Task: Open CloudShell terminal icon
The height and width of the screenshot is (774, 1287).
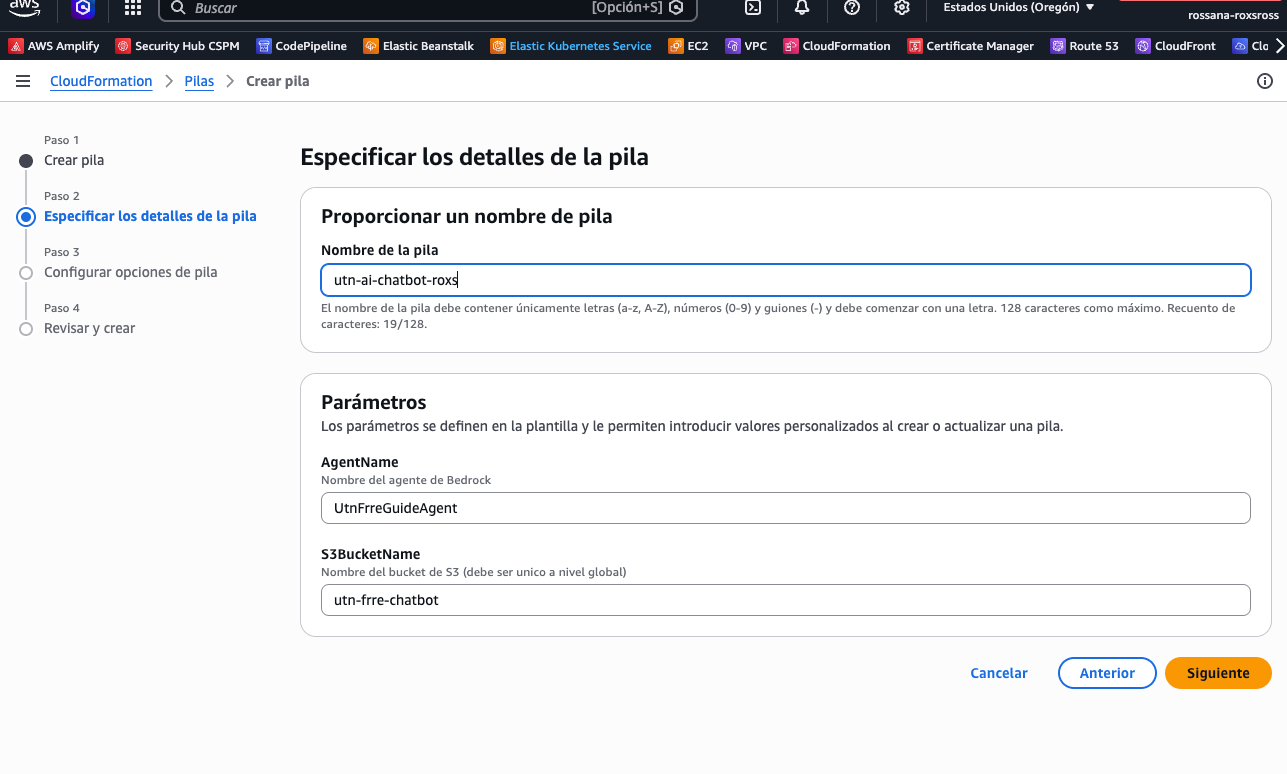Action: [x=753, y=8]
